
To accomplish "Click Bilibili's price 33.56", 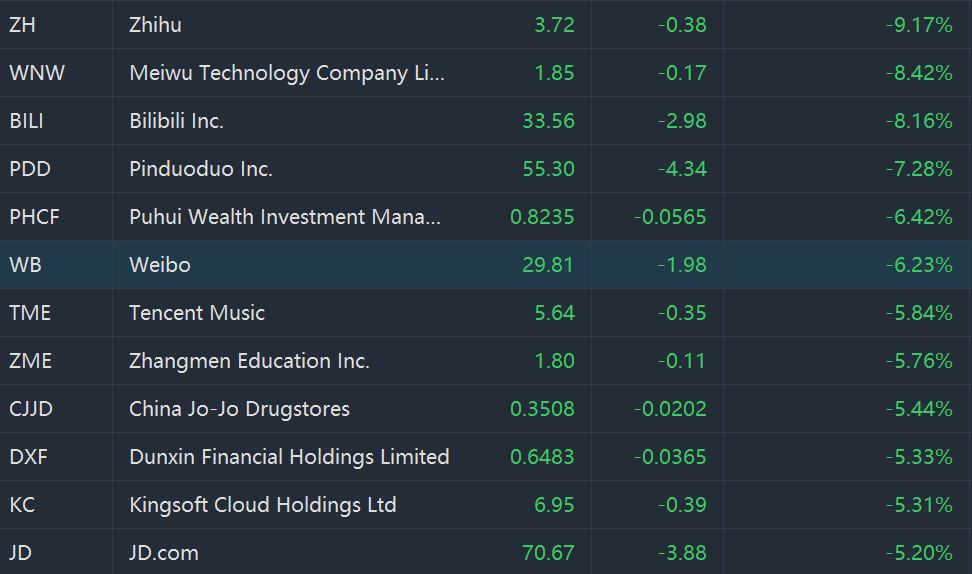I will 548,121.
